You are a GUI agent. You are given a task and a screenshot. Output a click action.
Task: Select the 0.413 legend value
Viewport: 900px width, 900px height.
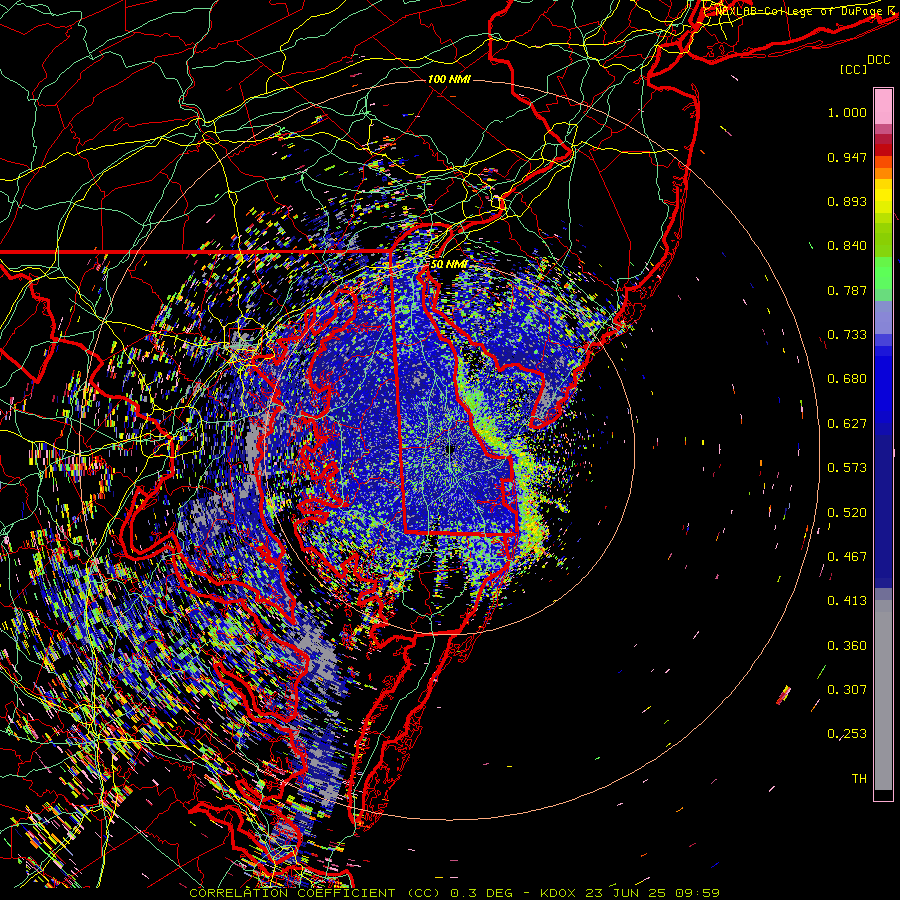click(847, 601)
